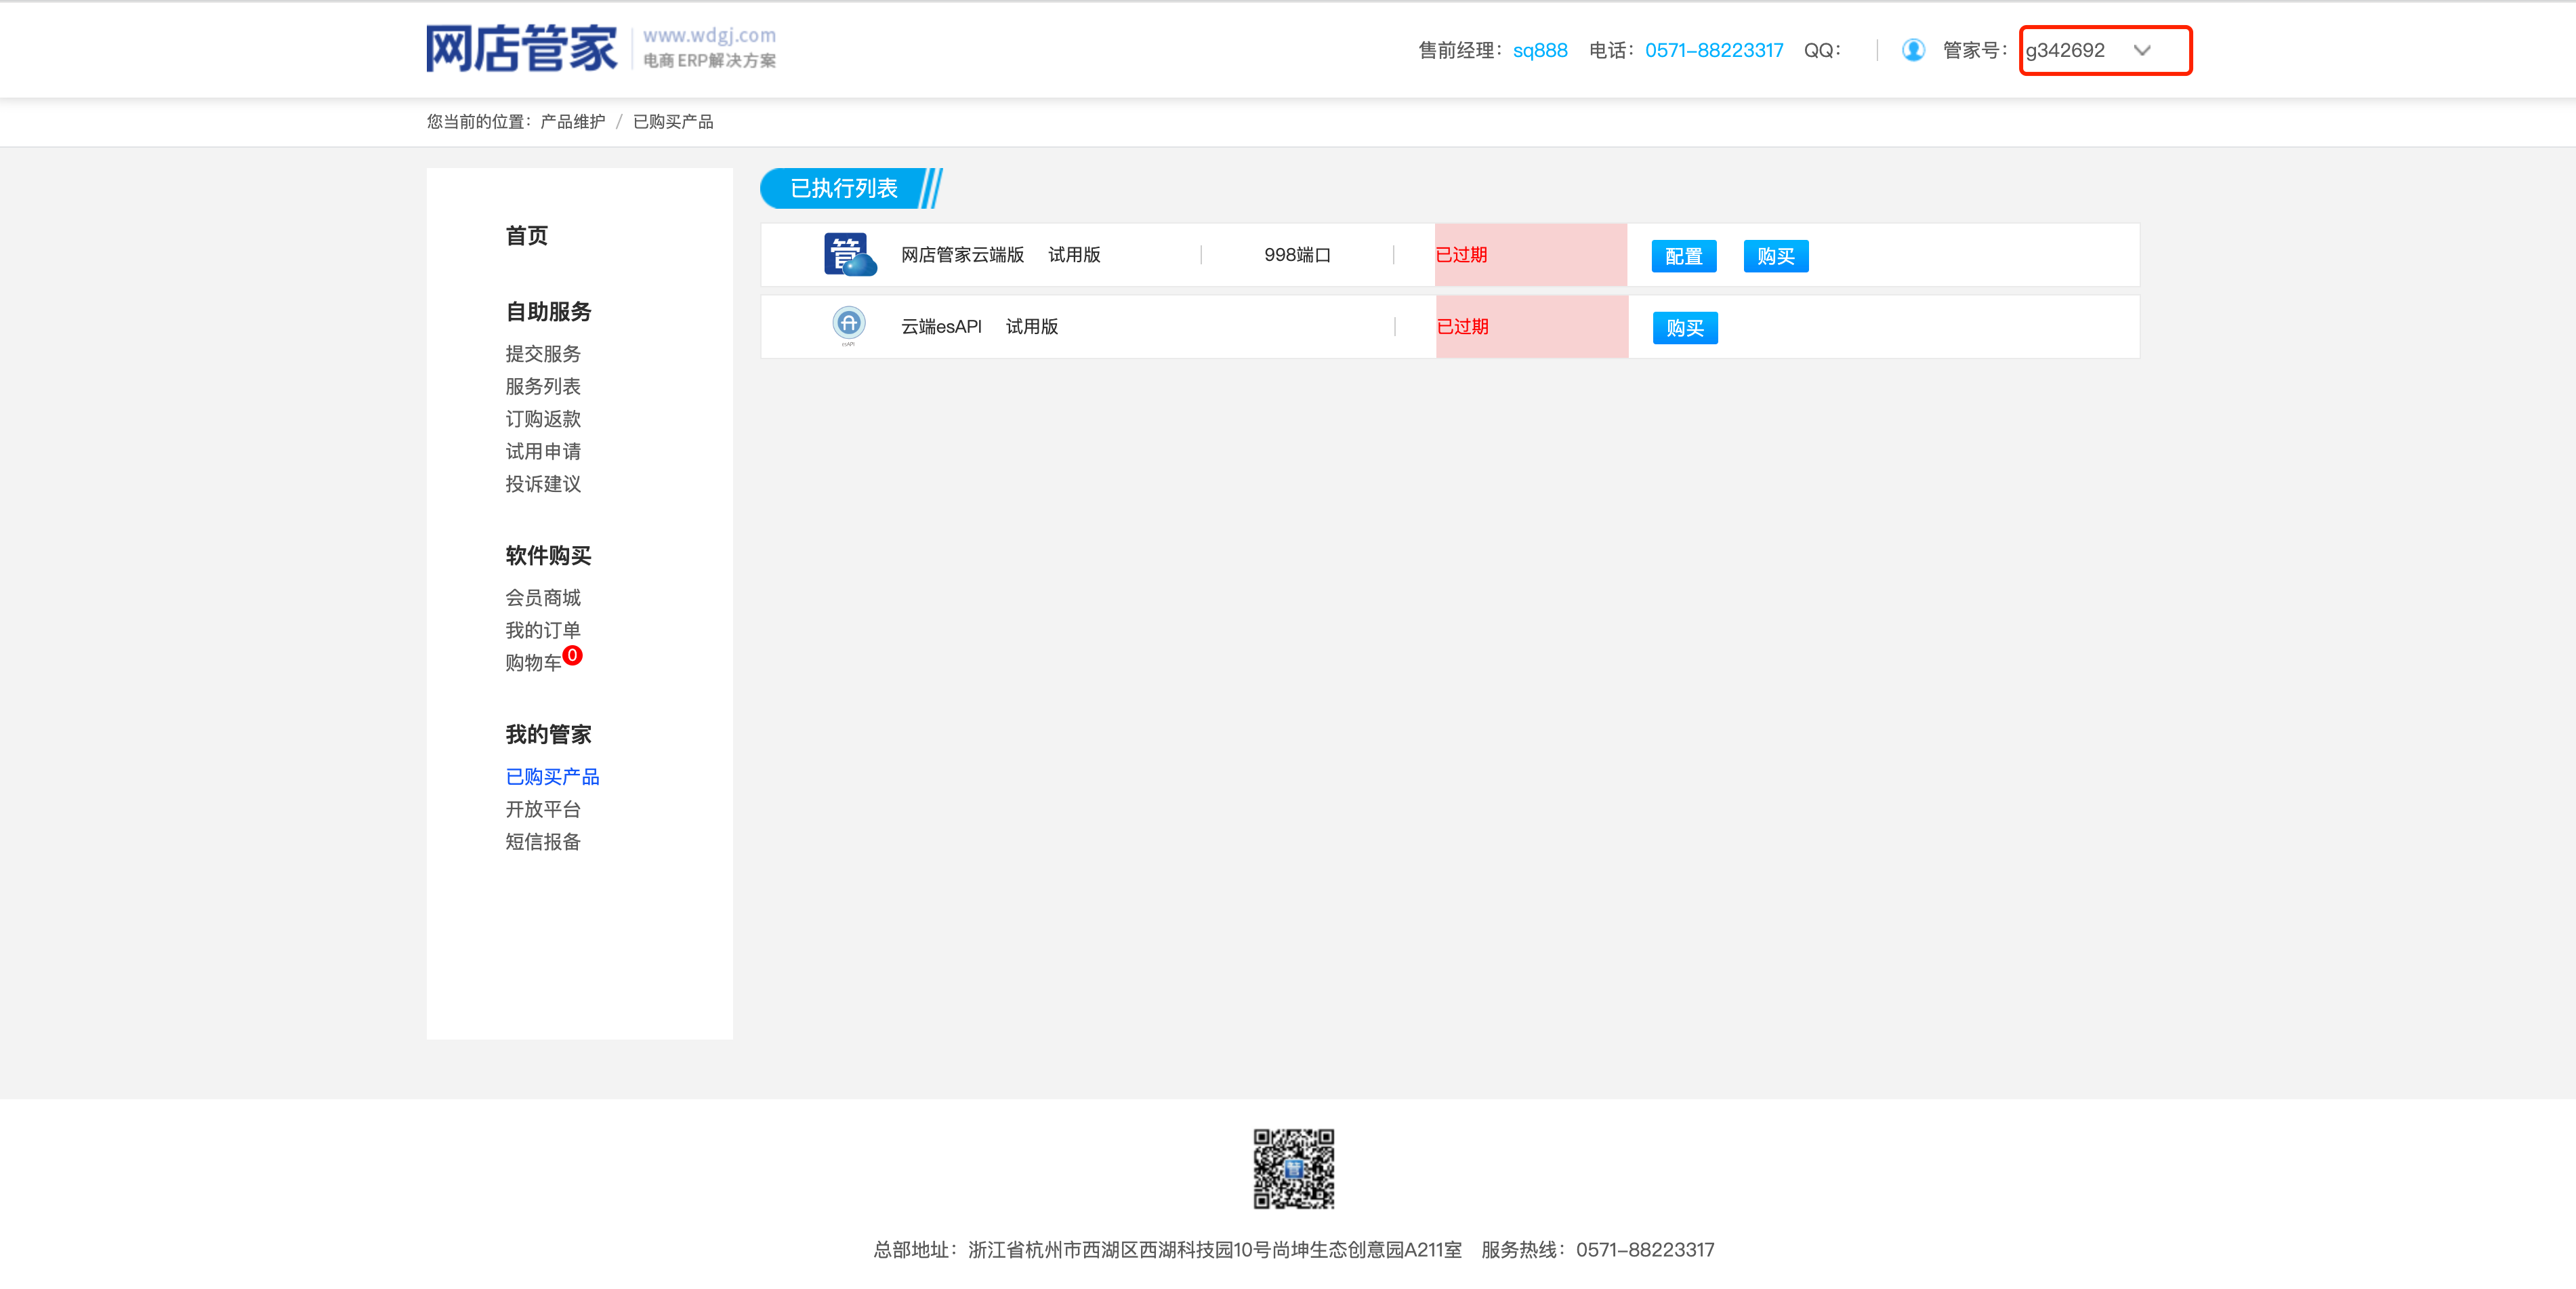Screen dimensions: 2576x1289
Task: Click the 软件购买 section heading
Action: (x=548, y=556)
